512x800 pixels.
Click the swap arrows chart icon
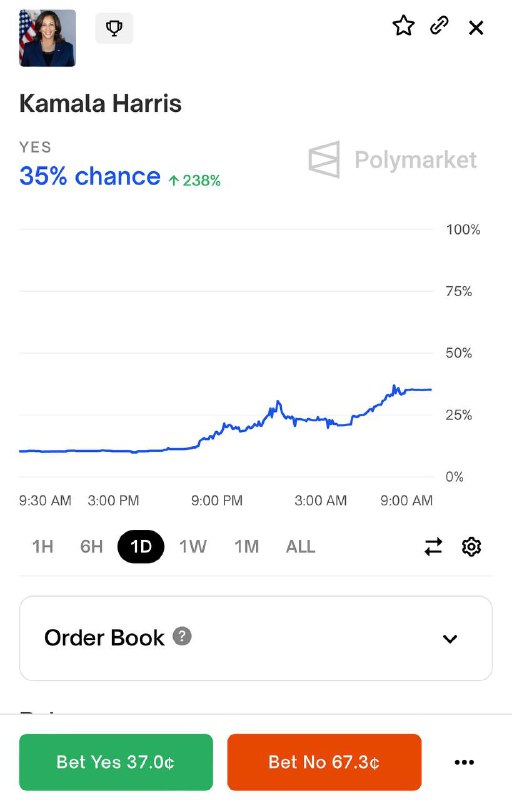433,547
